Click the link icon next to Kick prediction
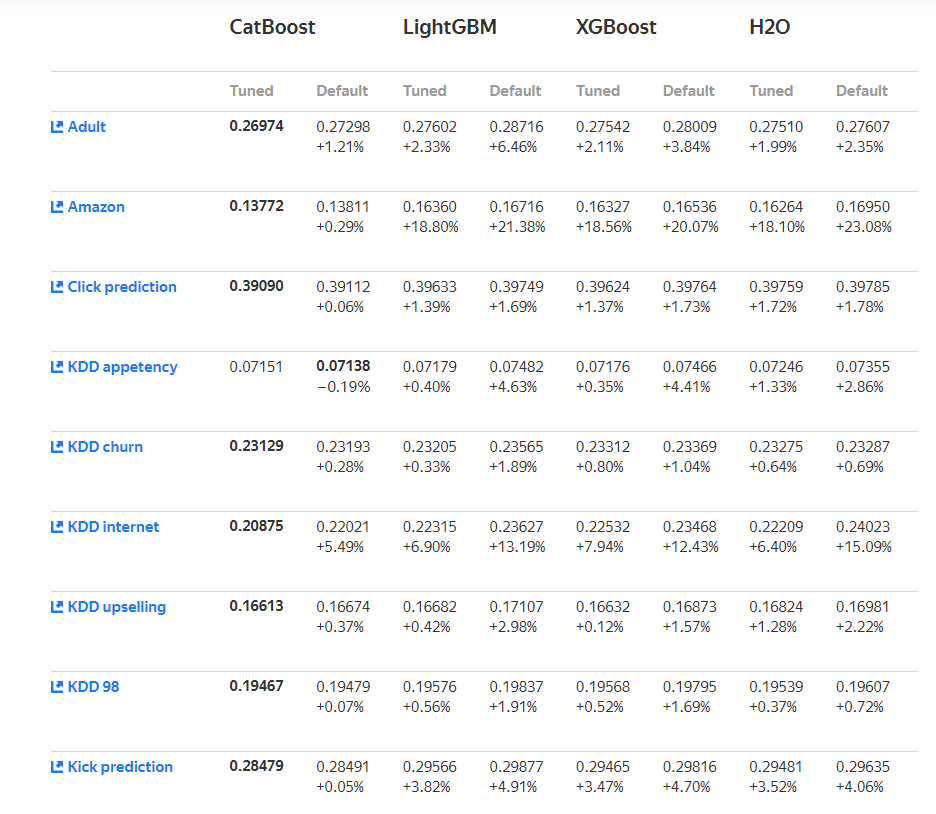 [57, 767]
